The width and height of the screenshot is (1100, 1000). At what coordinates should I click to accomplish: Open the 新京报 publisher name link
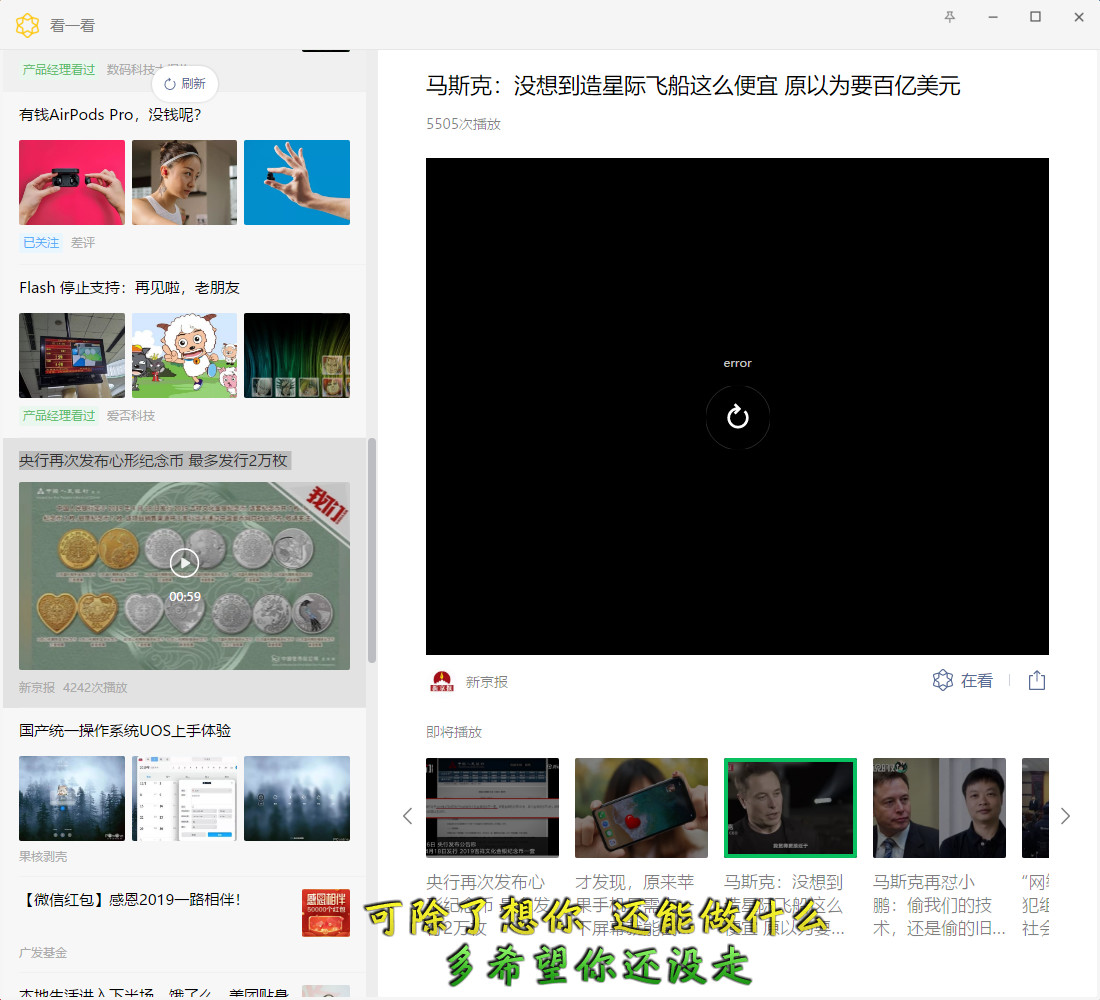487,682
